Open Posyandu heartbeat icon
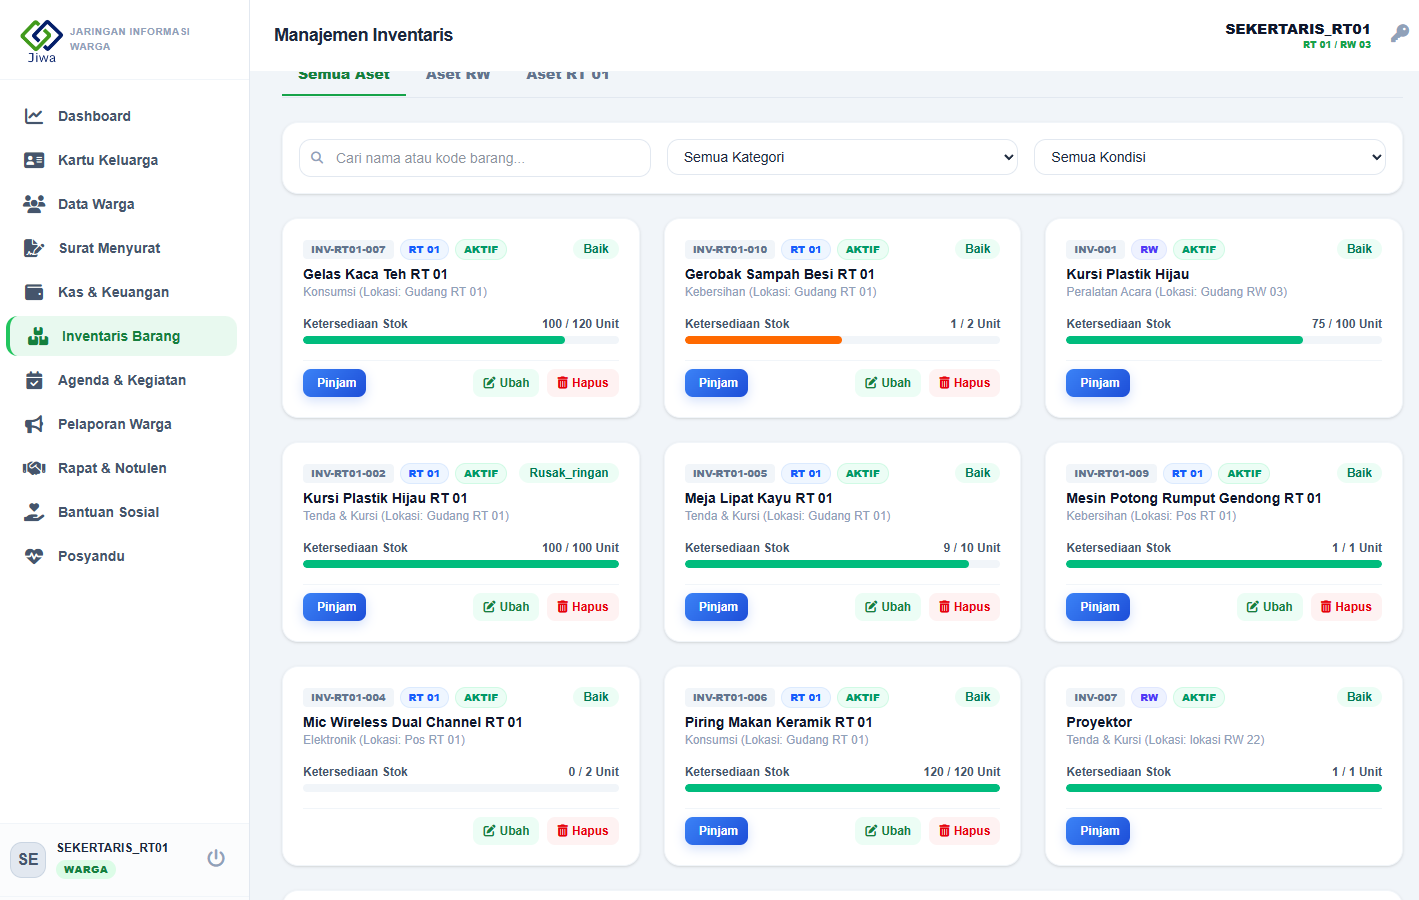 pyautogui.click(x=34, y=556)
